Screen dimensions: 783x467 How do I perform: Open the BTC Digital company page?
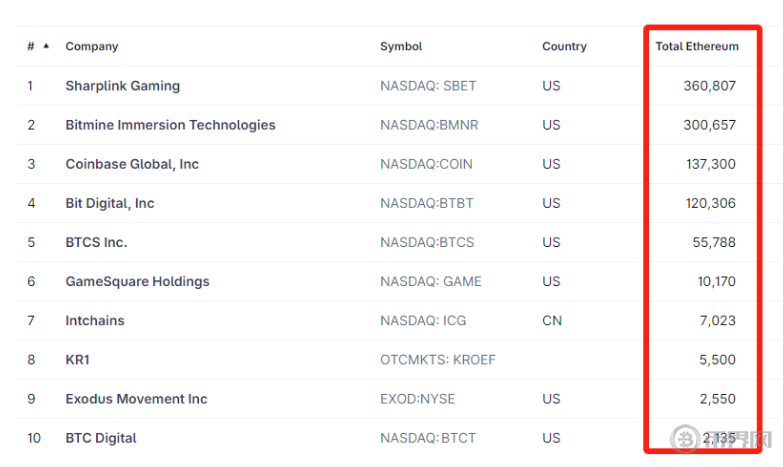101,437
